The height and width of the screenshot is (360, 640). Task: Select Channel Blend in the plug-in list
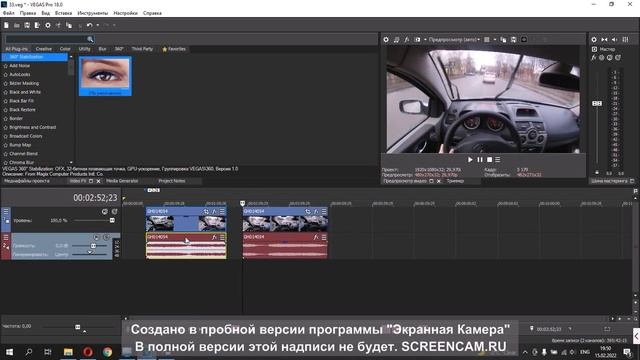(x=23, y=154)
